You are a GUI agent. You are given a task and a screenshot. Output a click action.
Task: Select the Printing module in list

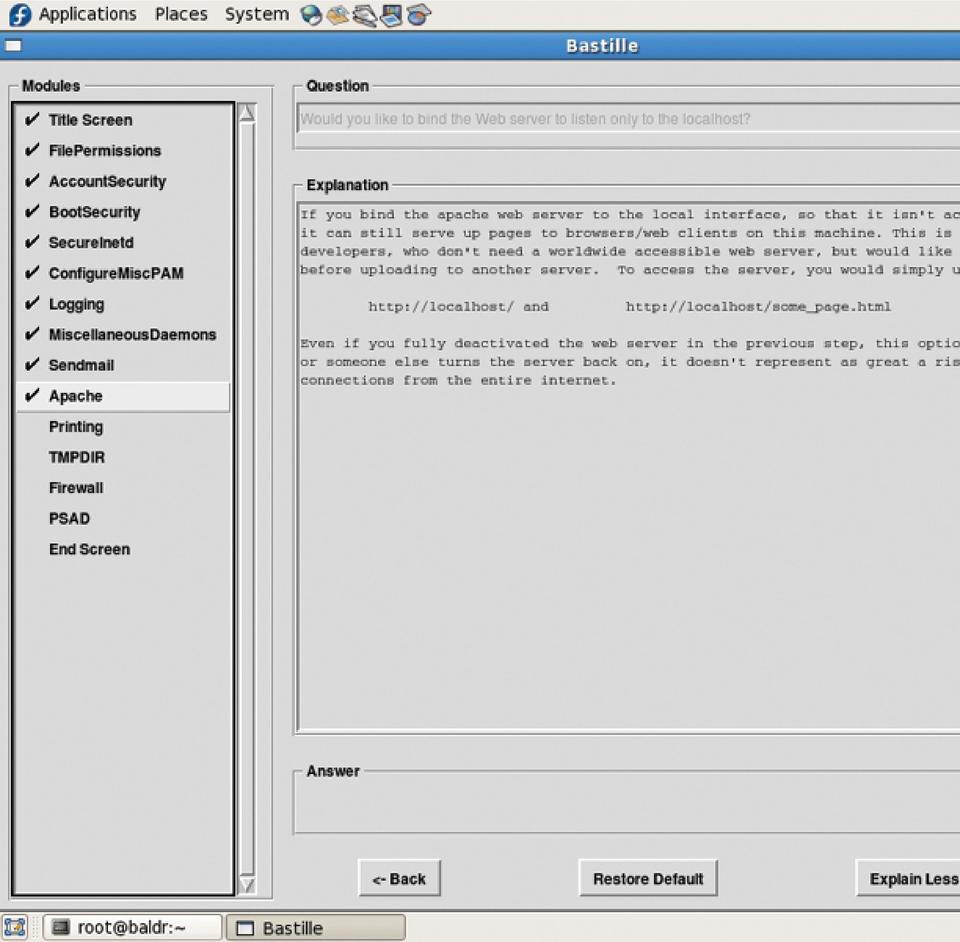(x=76, y=427)
